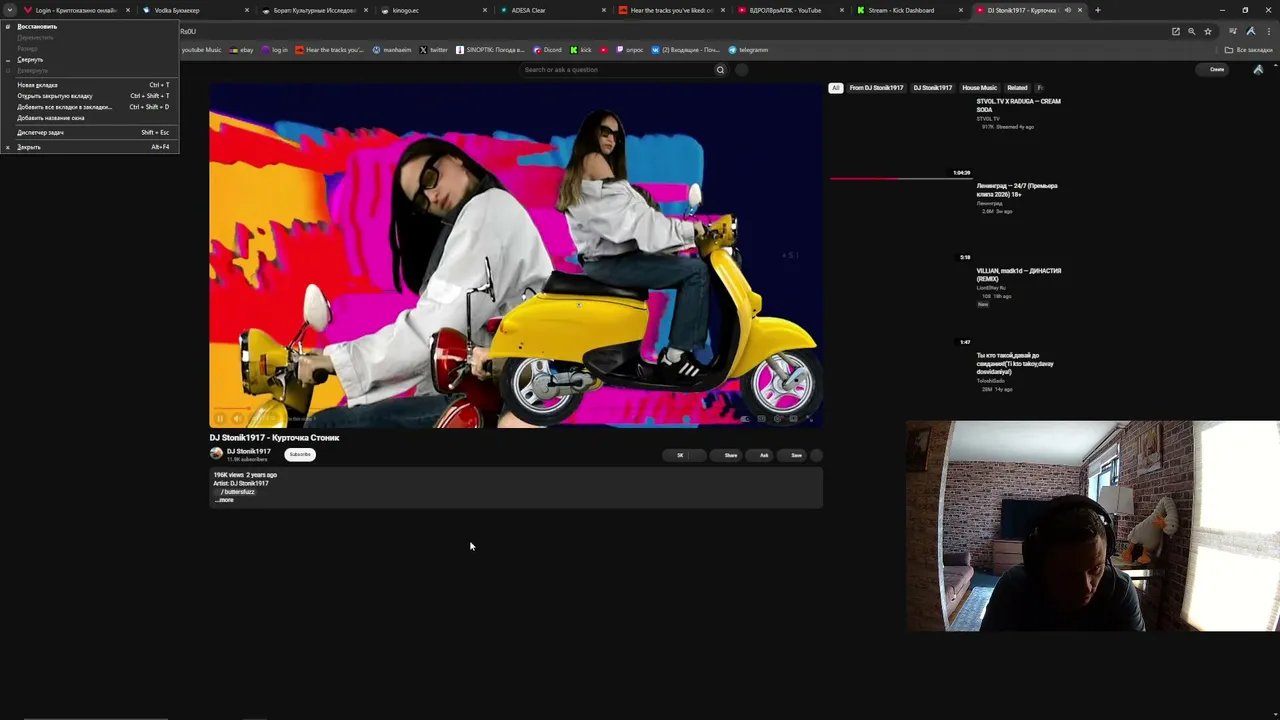Select the House Music filter chip

click(x=980, y=88)
